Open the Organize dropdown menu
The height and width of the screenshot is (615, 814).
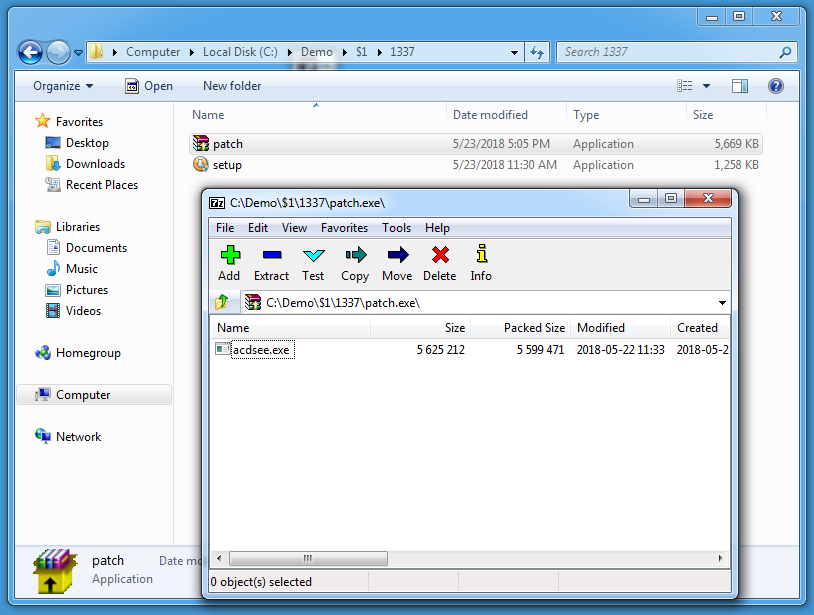pyautogui.click(x=63, y=86)
